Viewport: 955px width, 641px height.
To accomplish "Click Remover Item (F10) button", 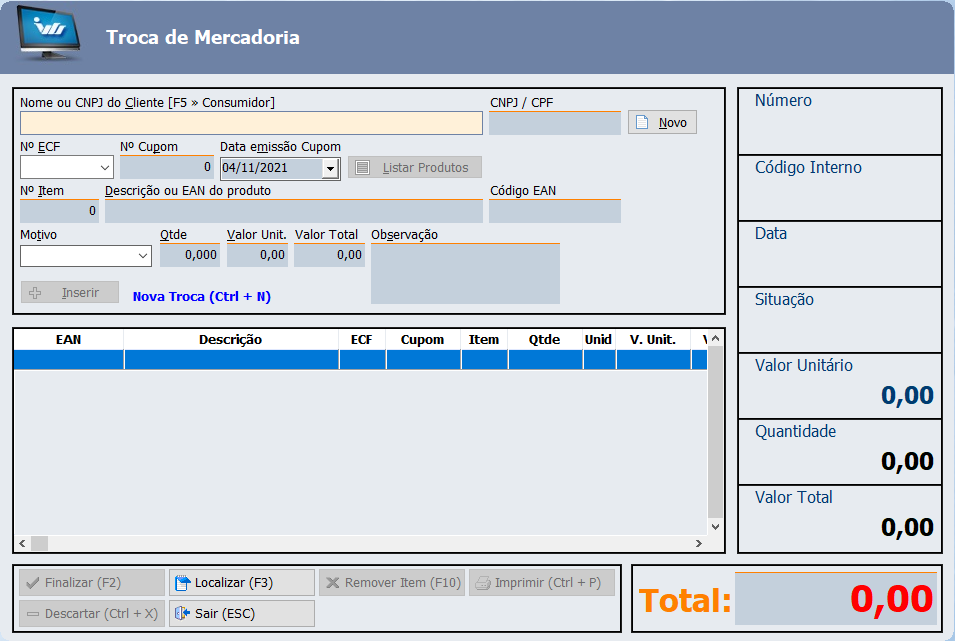I will [x=391, y=583].
